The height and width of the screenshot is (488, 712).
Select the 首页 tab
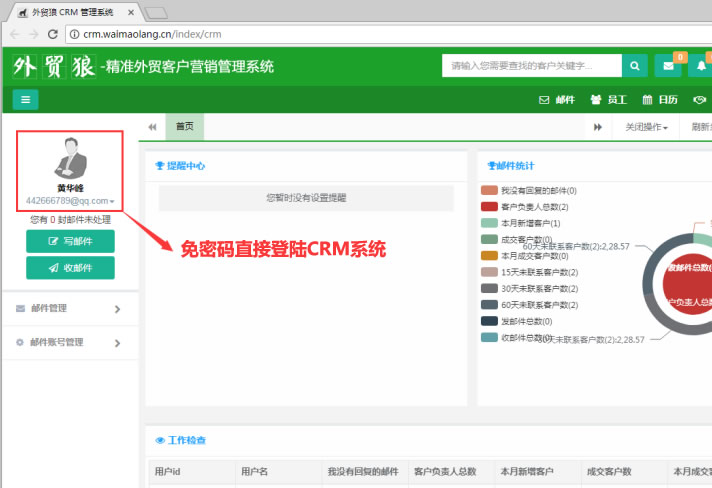coord(185,127)
